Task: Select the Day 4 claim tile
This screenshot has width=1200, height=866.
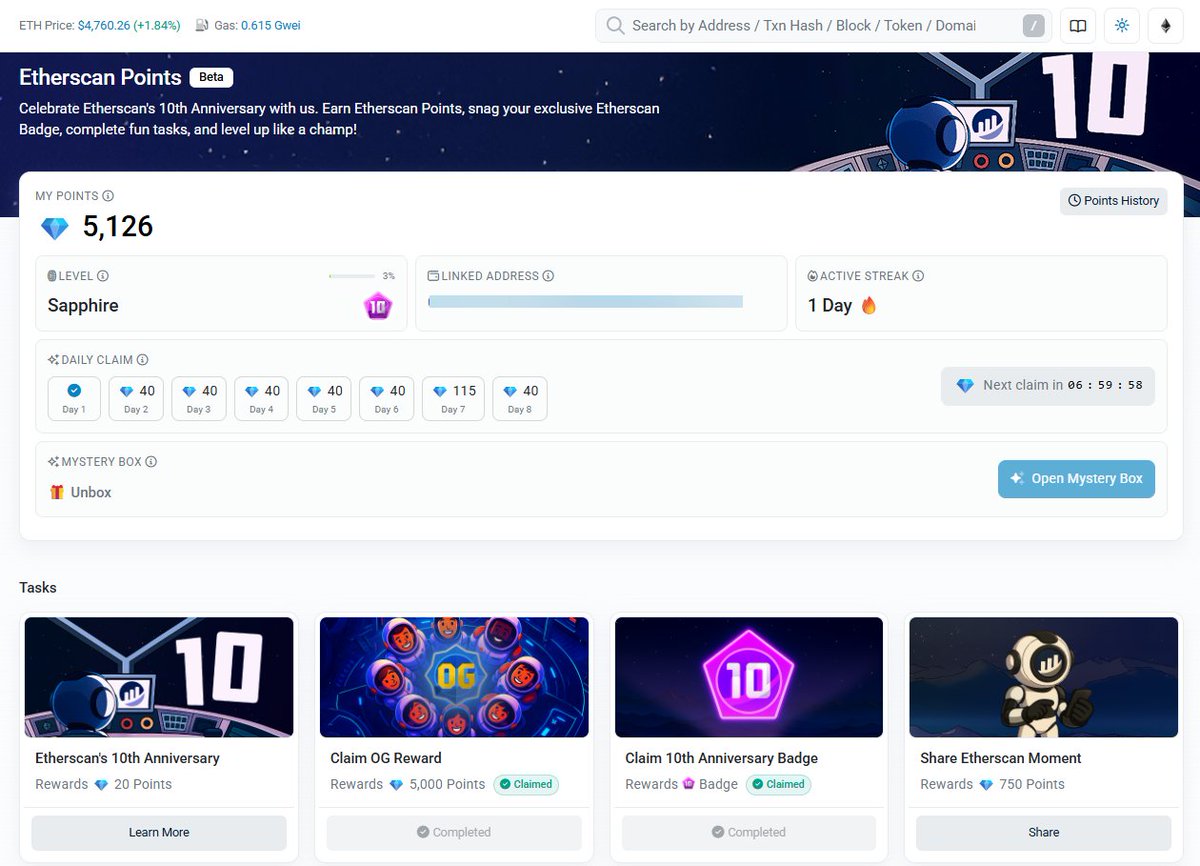Action: point(262,398)
